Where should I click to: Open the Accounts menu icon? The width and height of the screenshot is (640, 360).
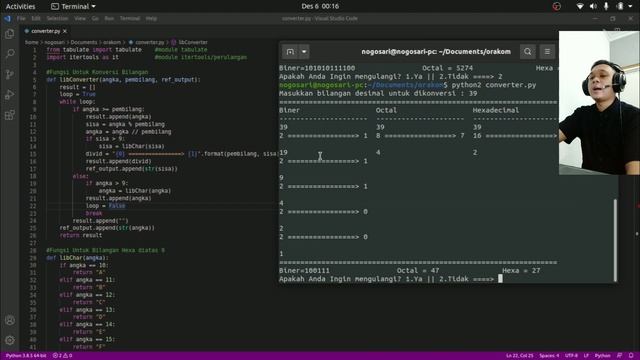[x=10, y=320]
